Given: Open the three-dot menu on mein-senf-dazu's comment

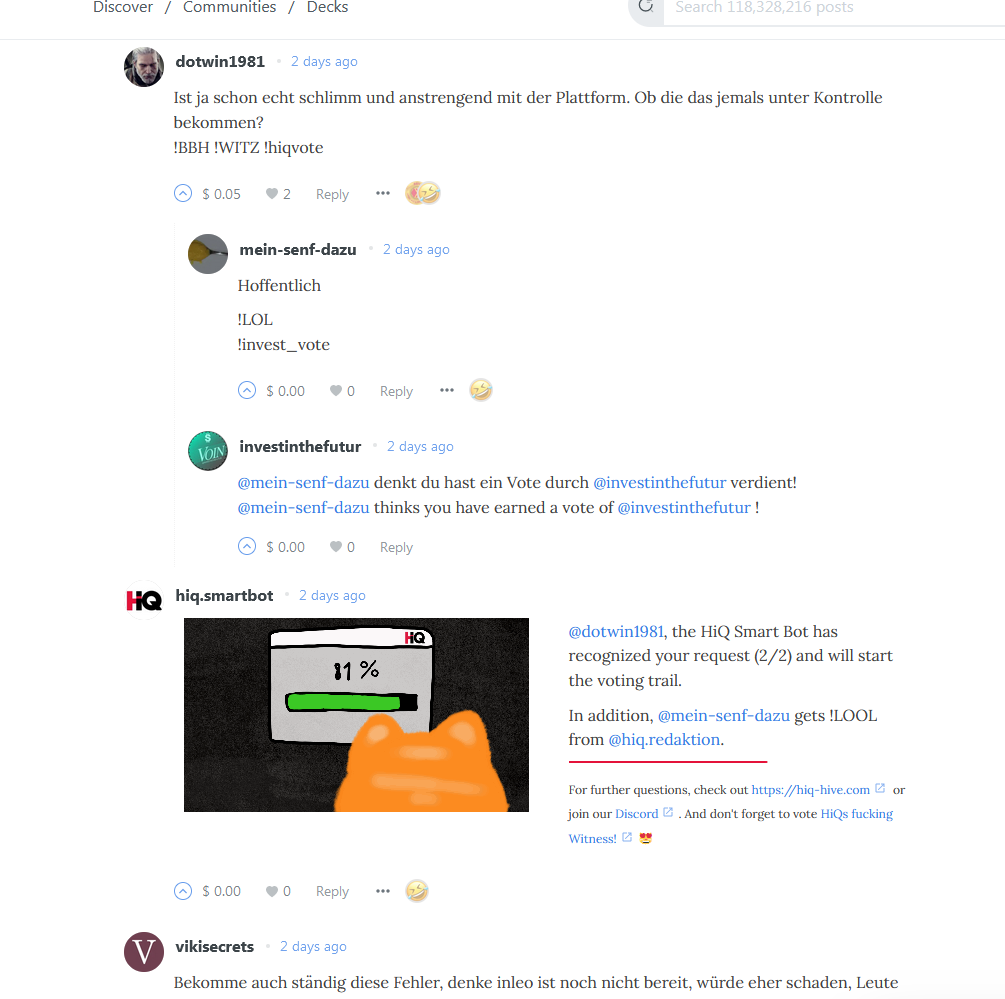Looking at the screenshot, I should pos(447,390).
